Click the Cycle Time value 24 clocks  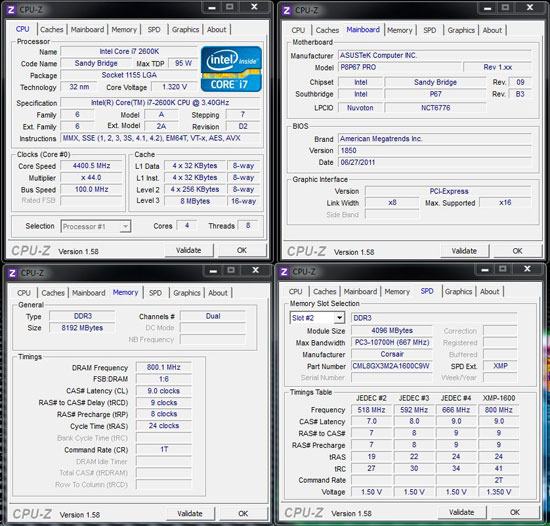(164, 426)
